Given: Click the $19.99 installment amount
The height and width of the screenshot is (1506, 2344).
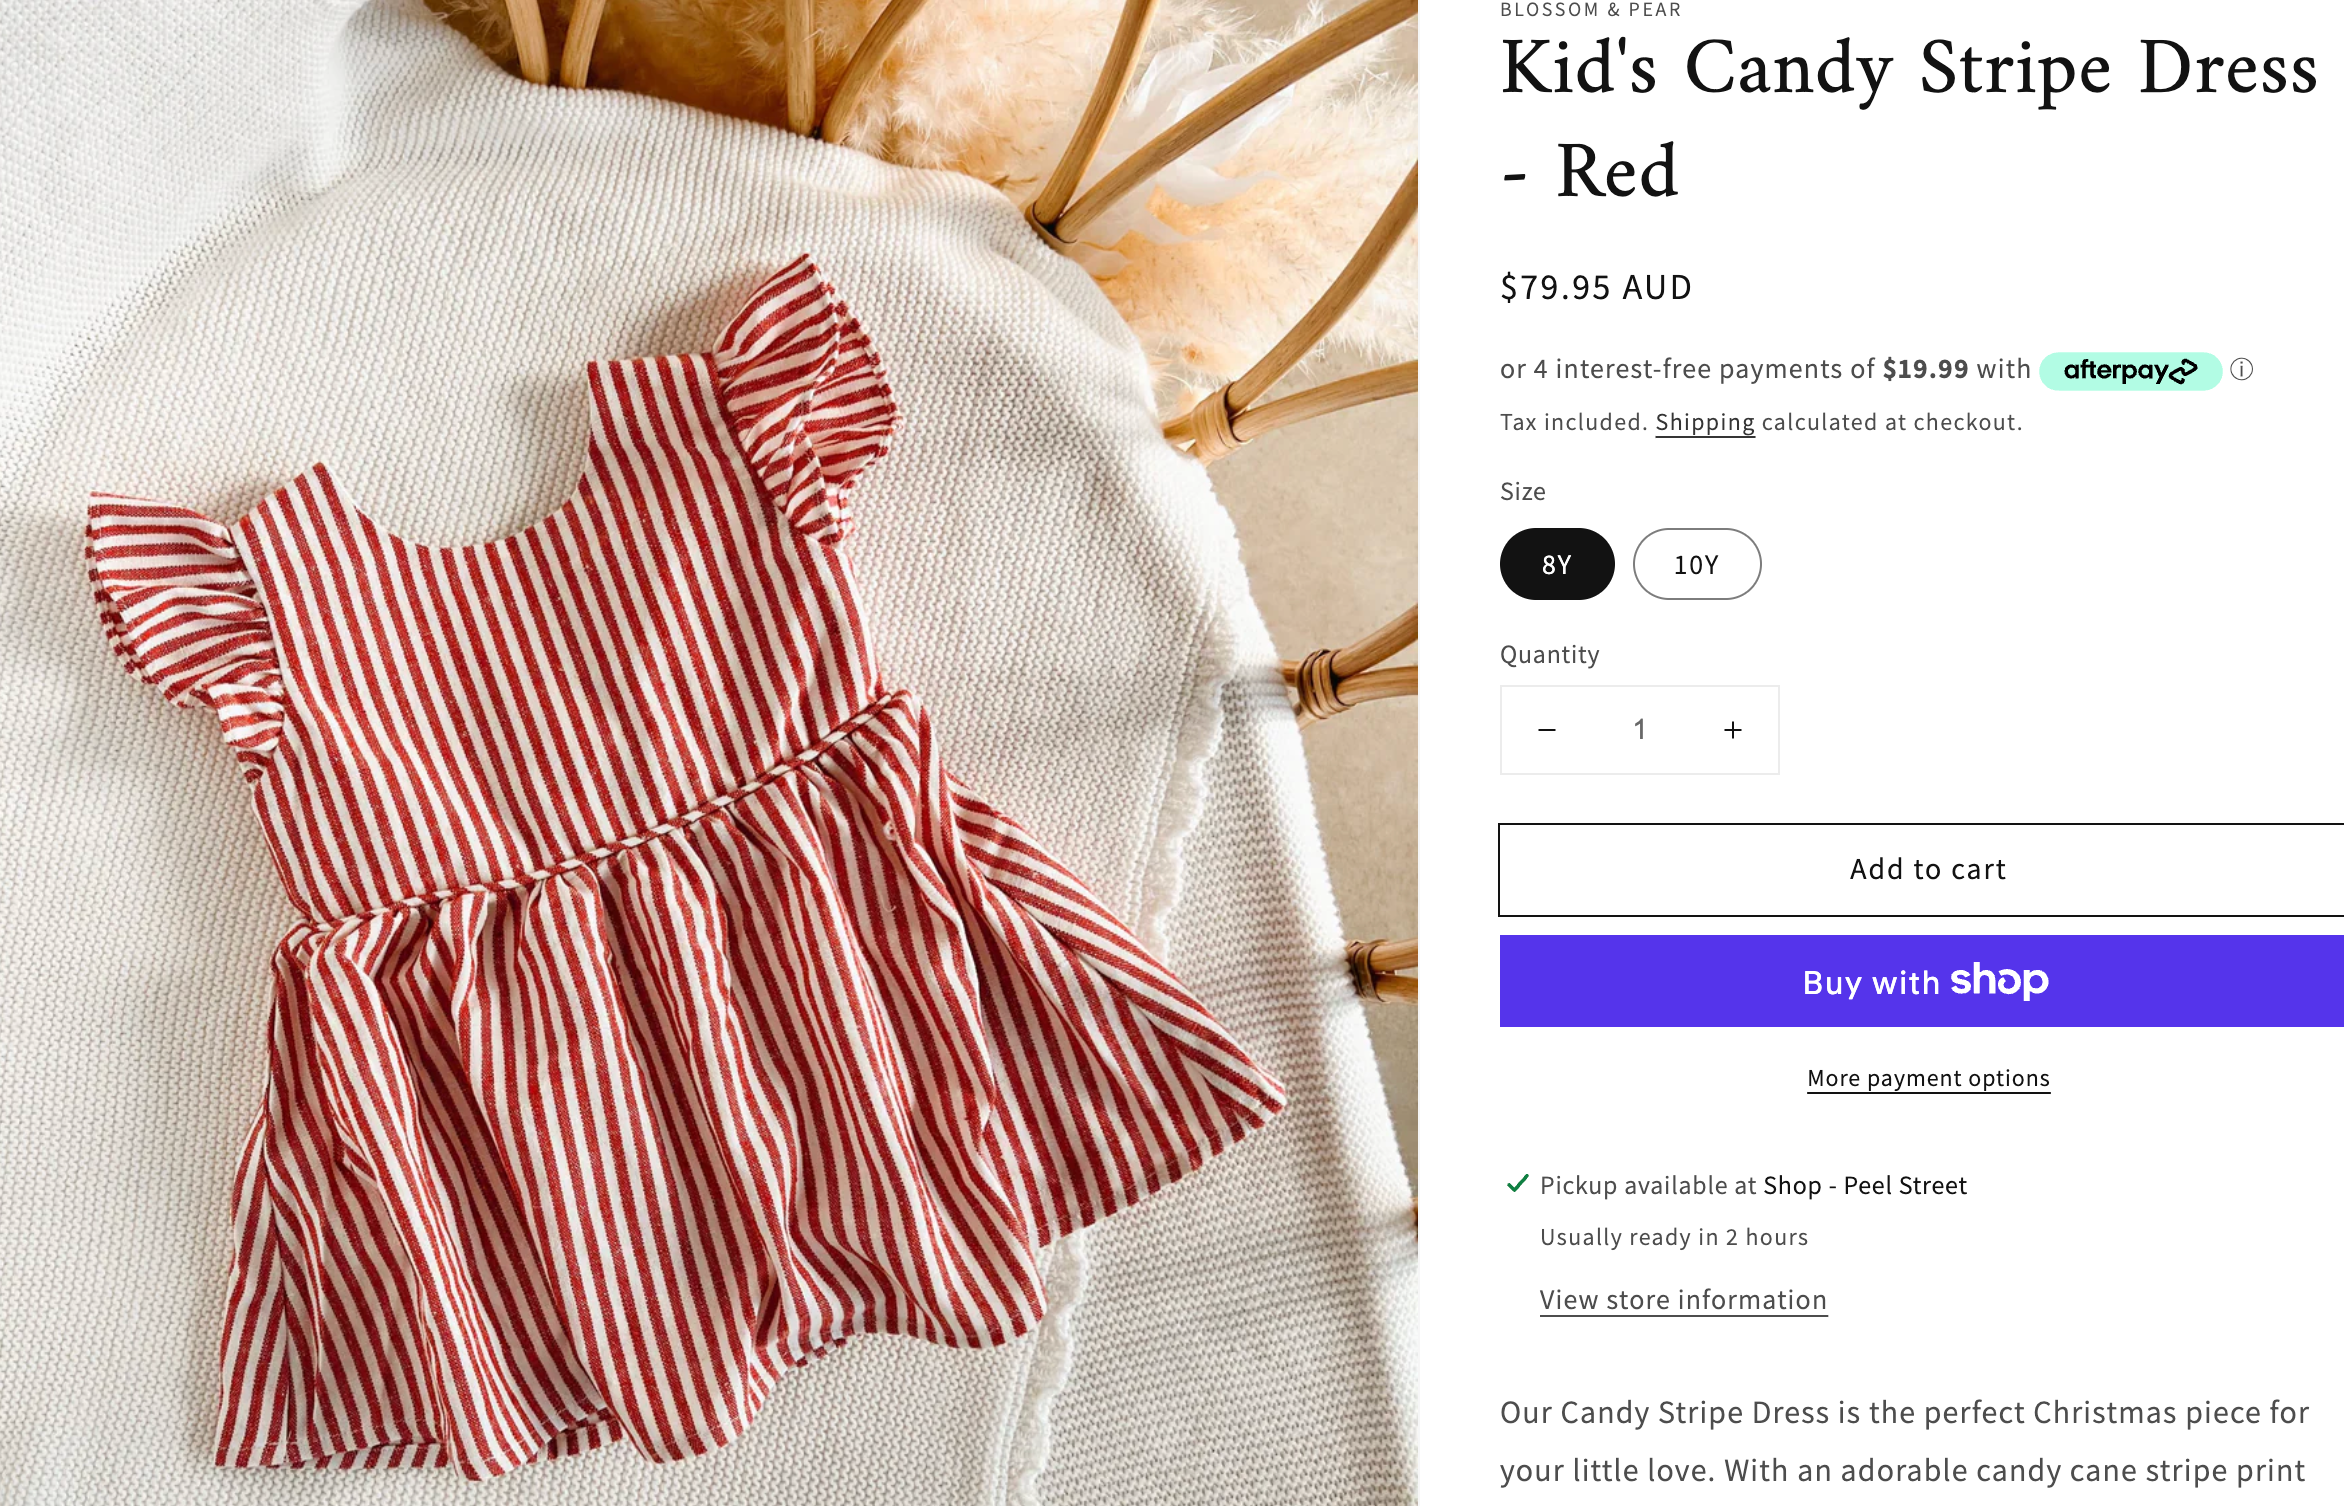Looking at the screenshot, I should (x=1925, y=370).
